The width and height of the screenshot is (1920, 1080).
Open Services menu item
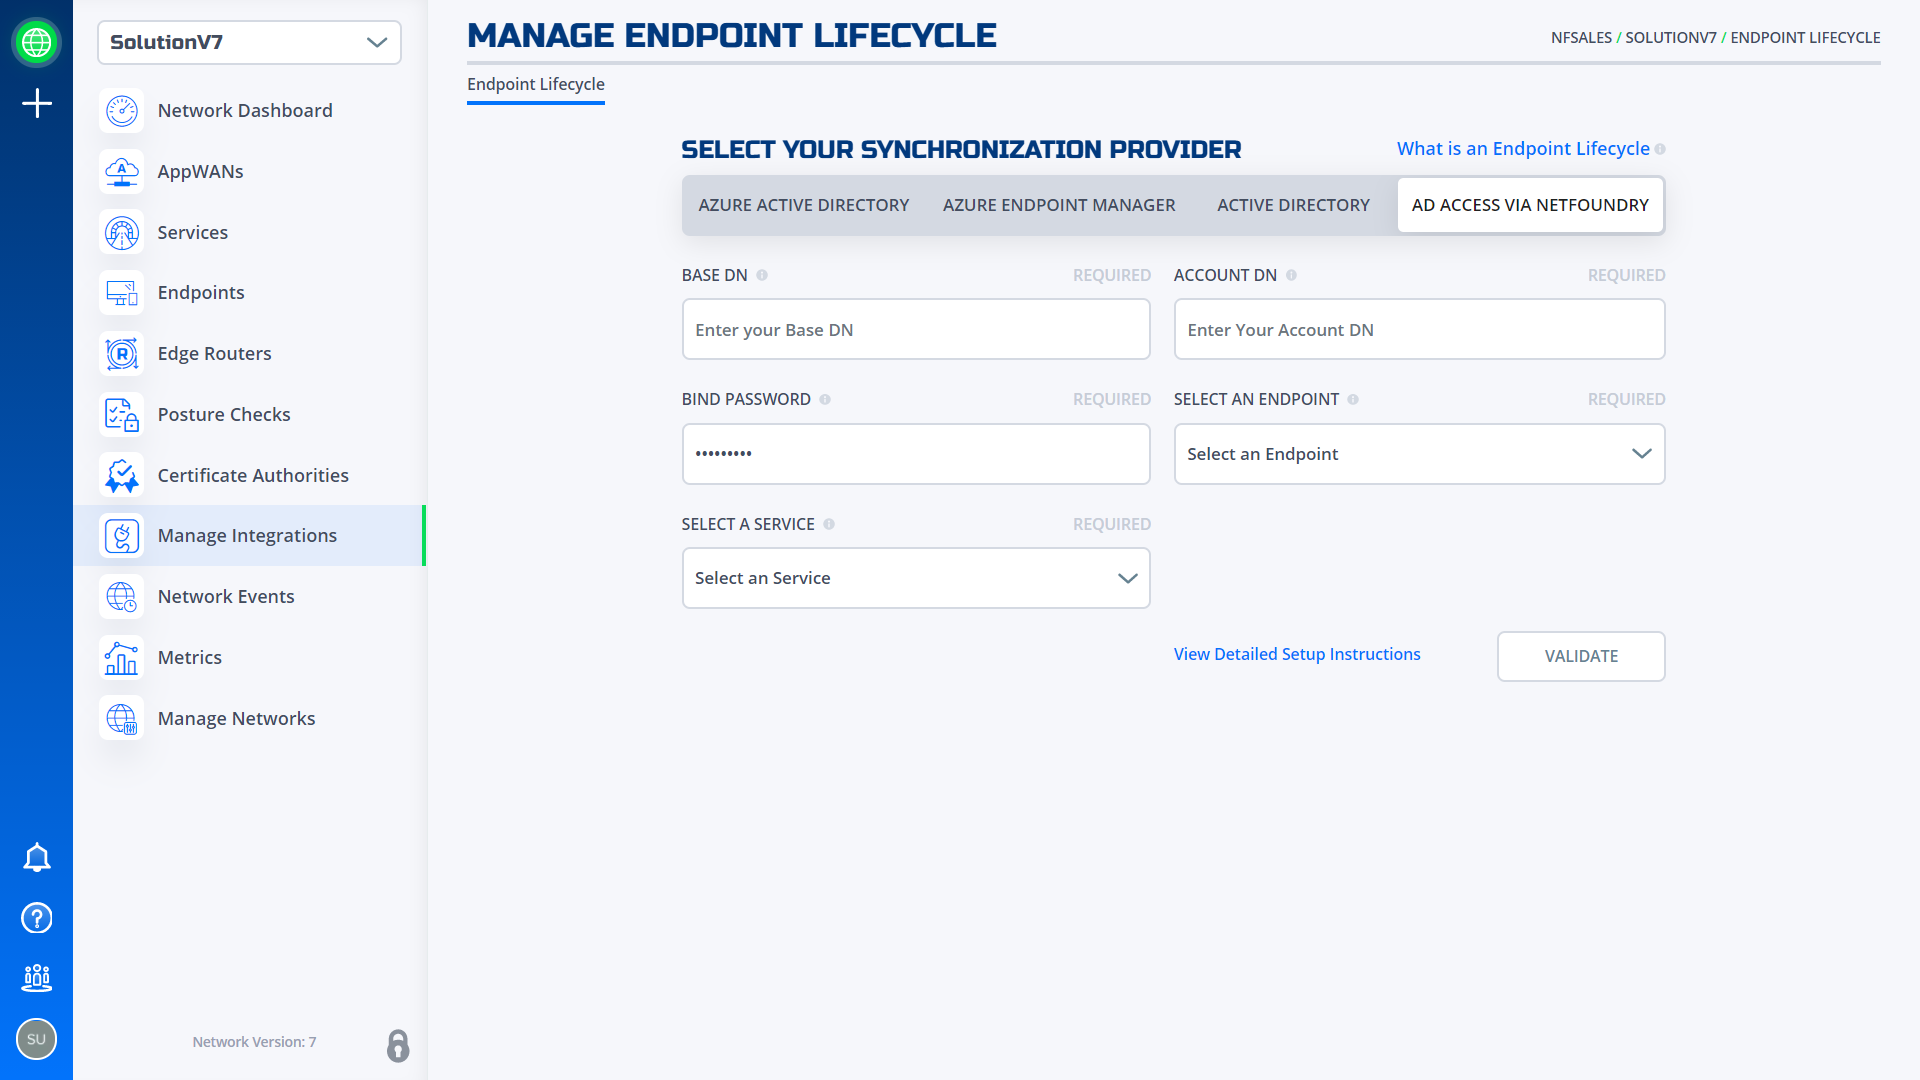point(250,233)
